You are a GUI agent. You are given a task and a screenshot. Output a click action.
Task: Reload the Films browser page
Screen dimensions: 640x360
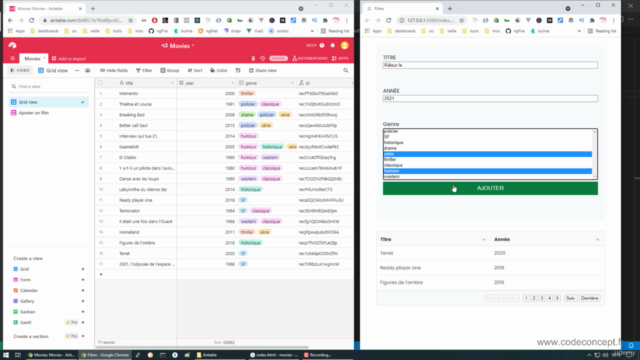[x=389, y=20]
